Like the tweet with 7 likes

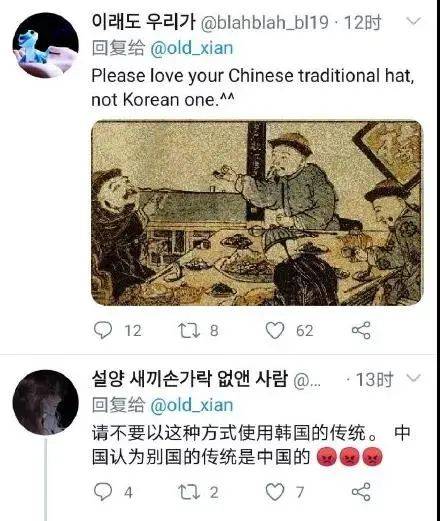275,492
